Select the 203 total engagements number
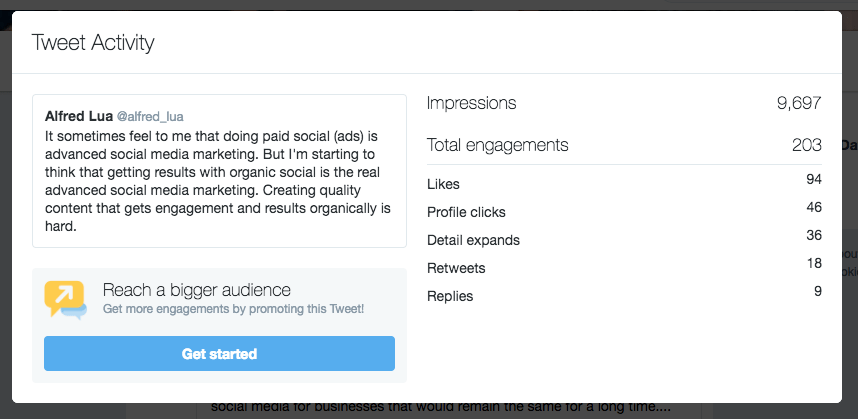This screenshot has width=858, height=419. [807, 145]
